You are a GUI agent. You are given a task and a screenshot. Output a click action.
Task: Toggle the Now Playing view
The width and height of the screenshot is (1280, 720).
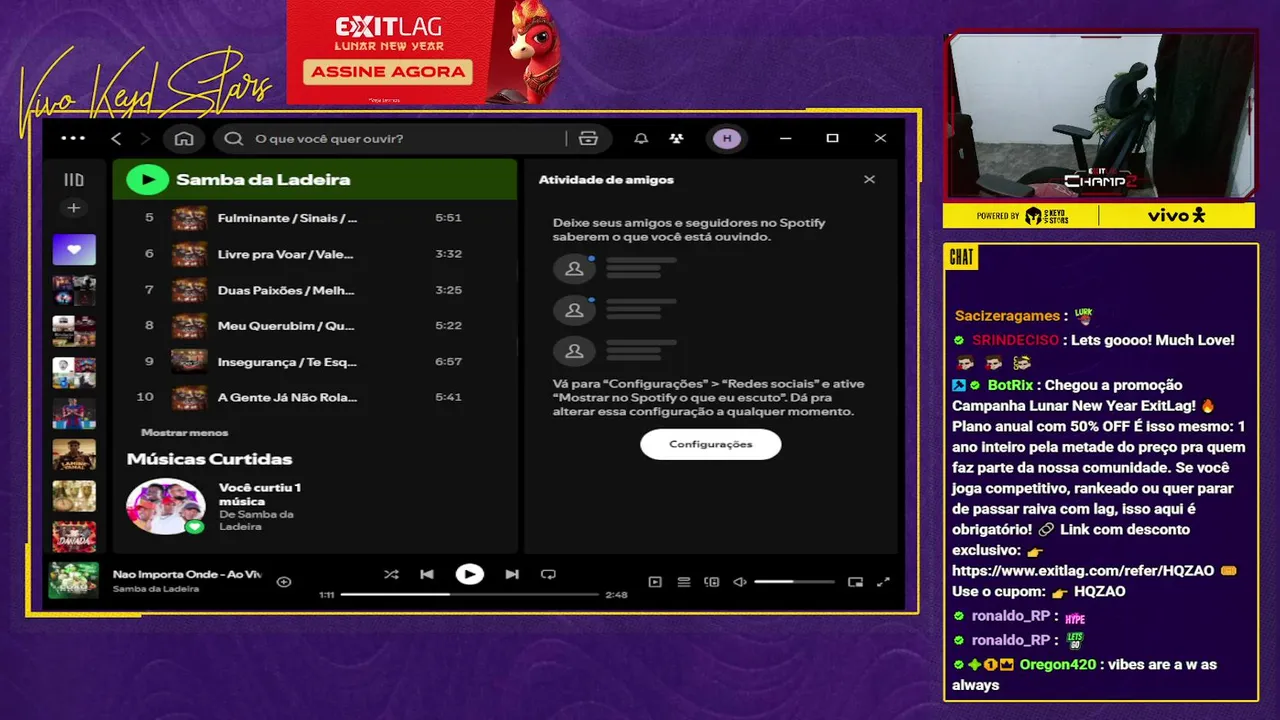655,581
